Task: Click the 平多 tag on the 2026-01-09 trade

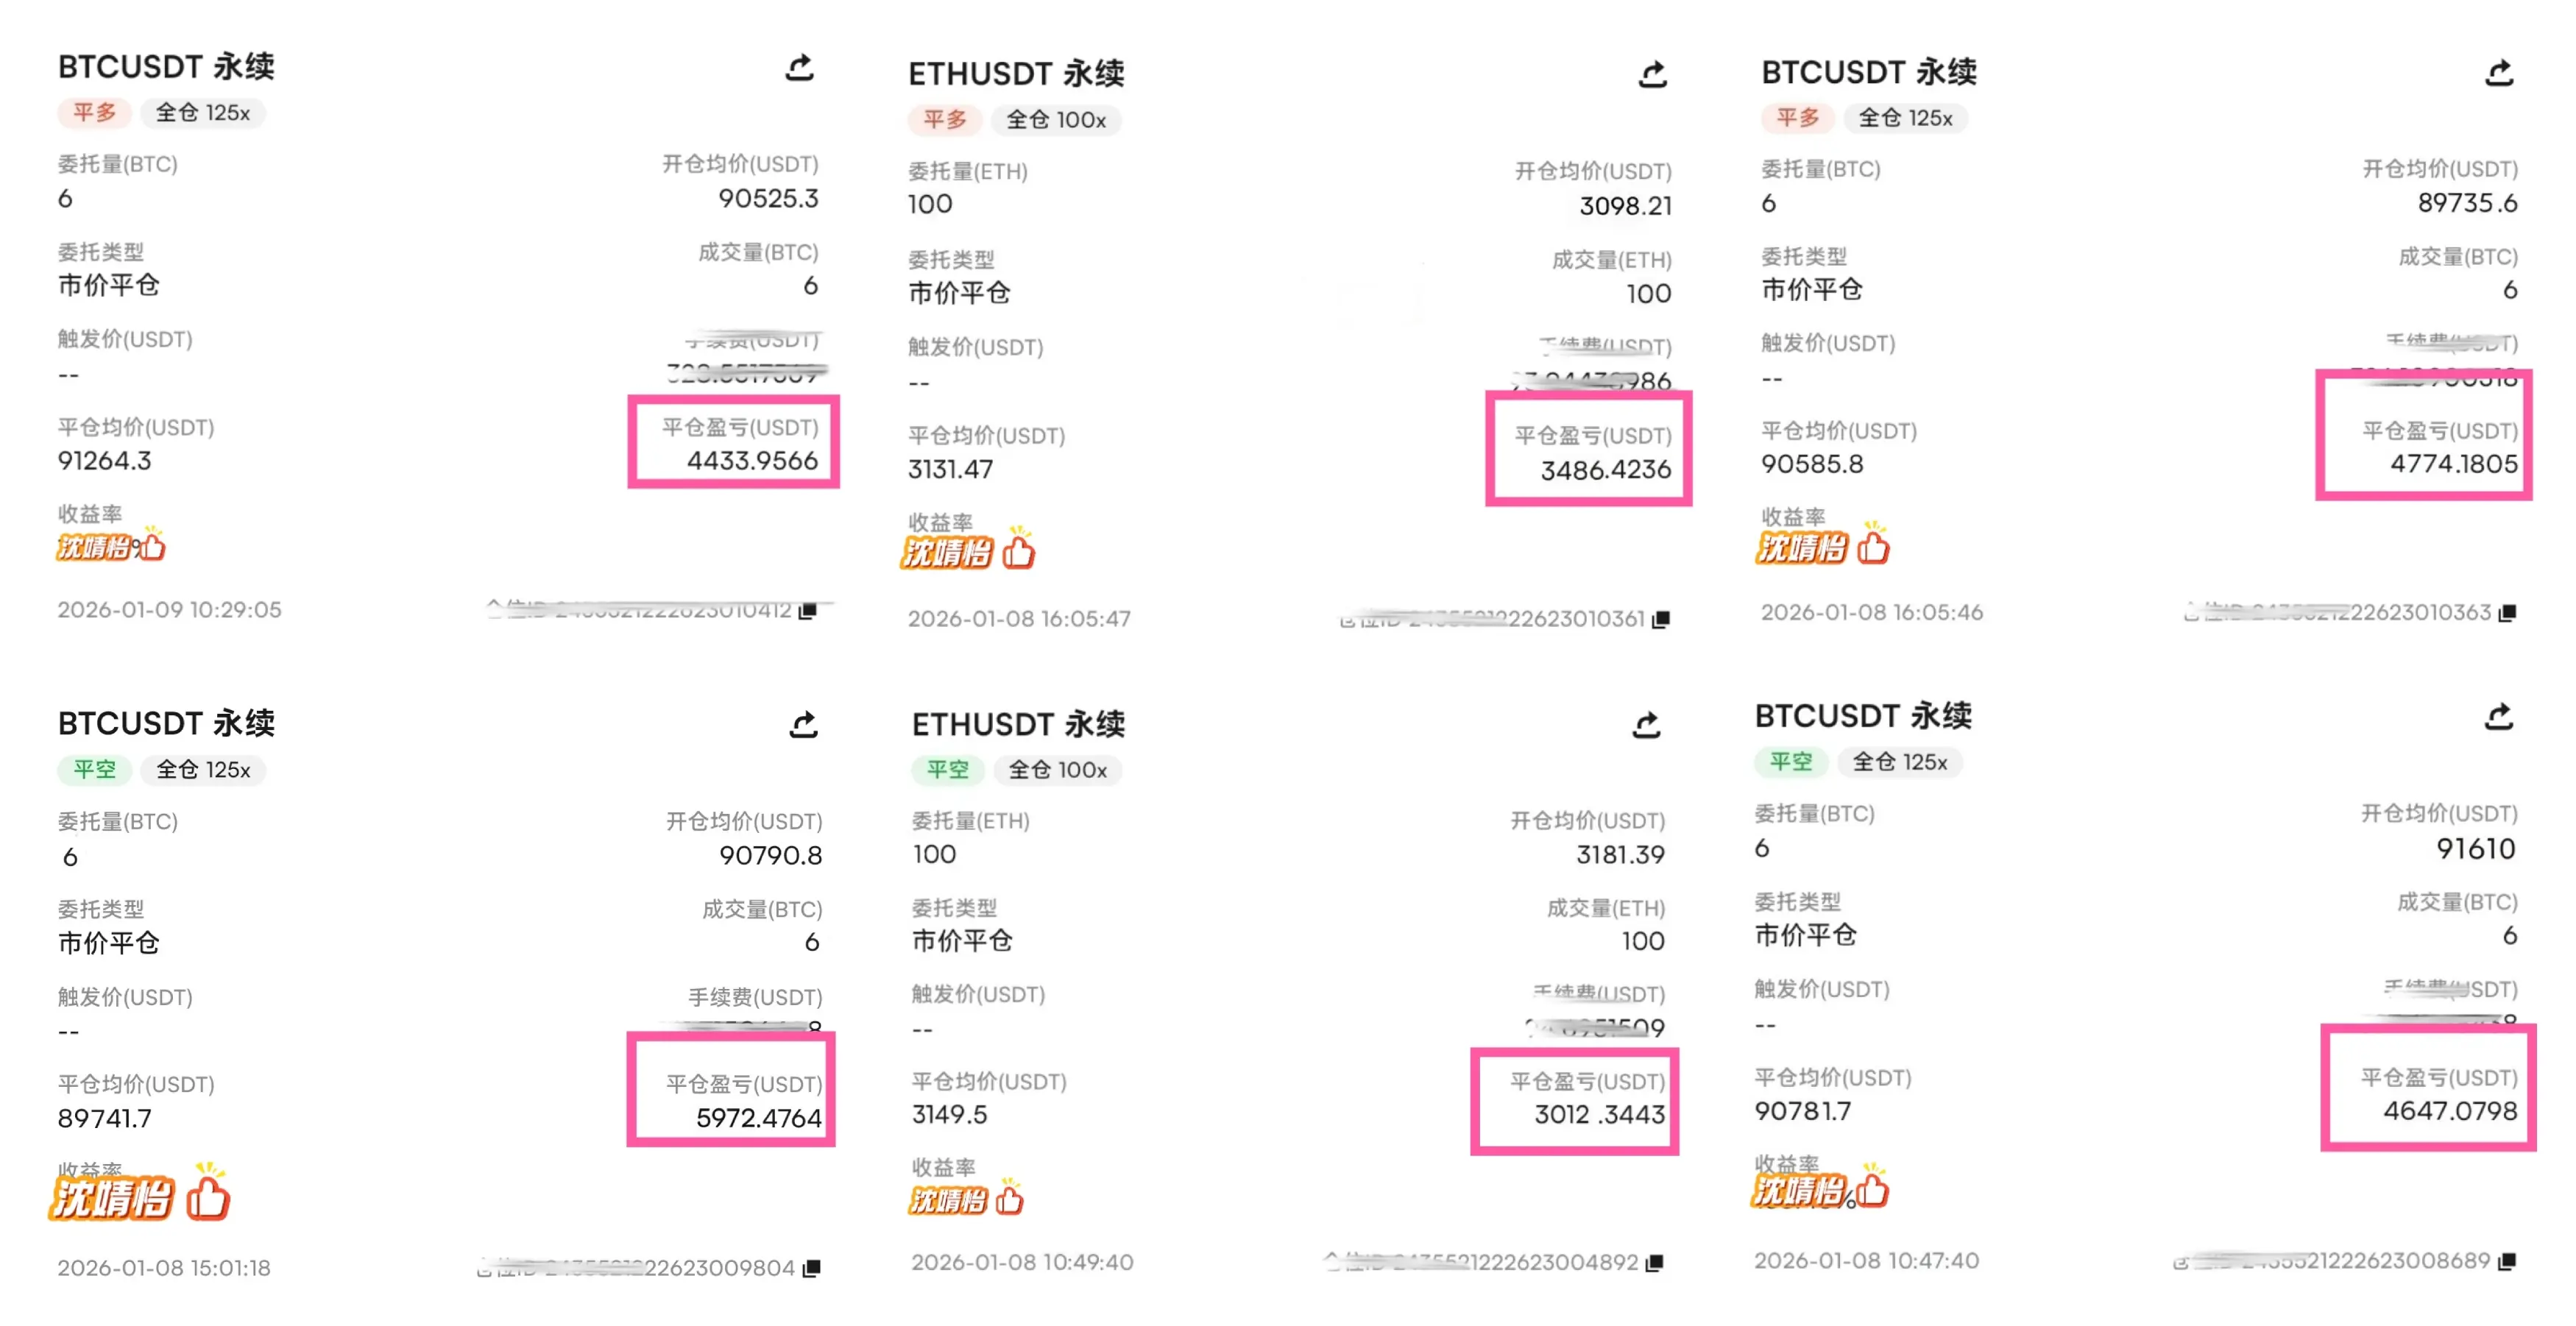Action: [x=94, y=113]
